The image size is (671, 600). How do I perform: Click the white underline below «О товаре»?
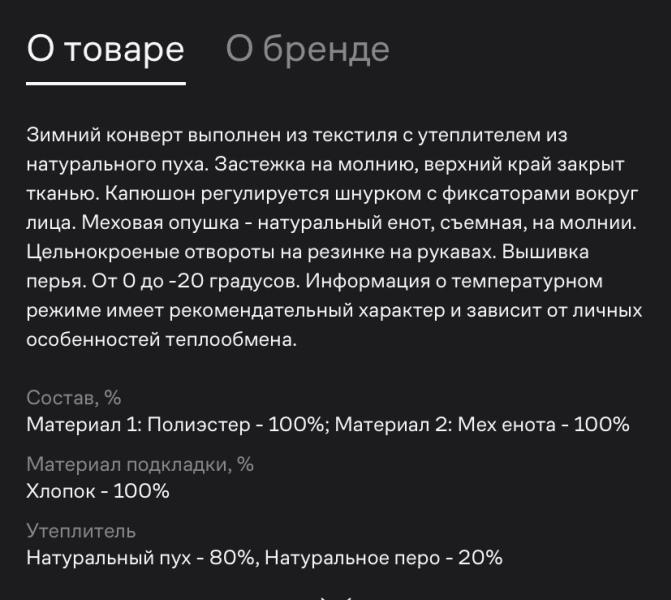[x=105, y=83]
